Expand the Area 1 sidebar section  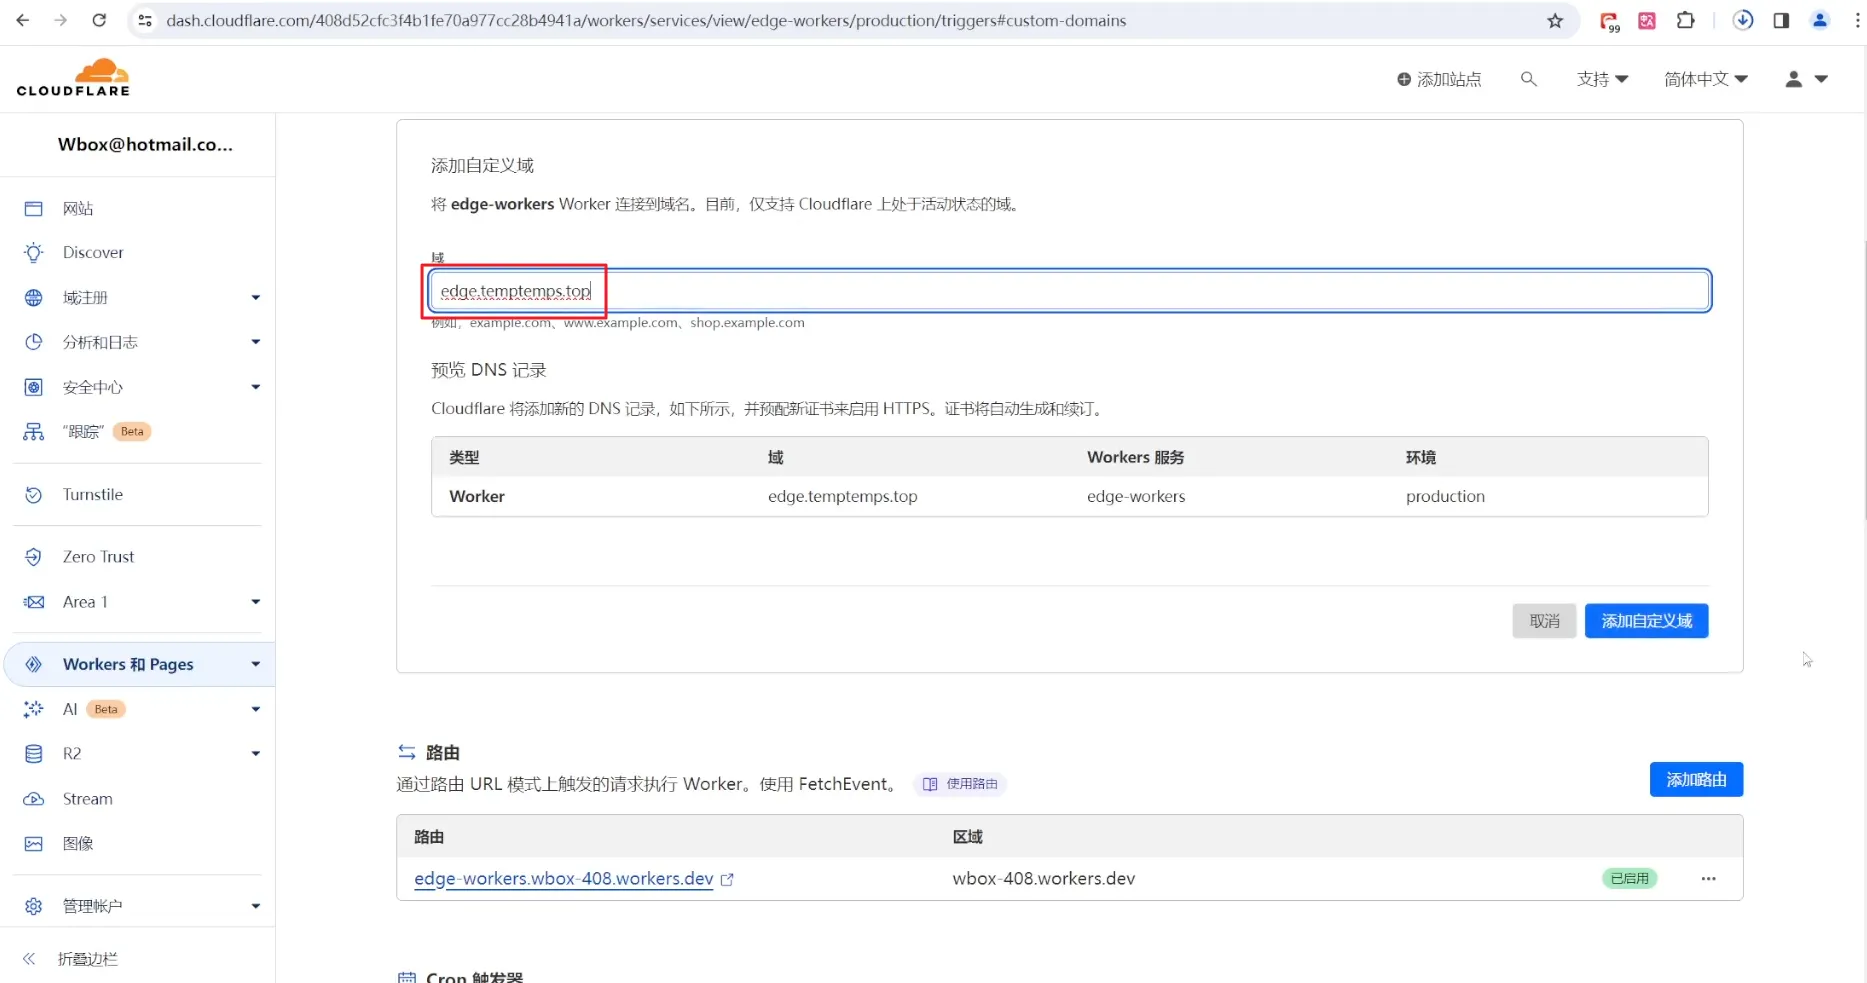256,602
